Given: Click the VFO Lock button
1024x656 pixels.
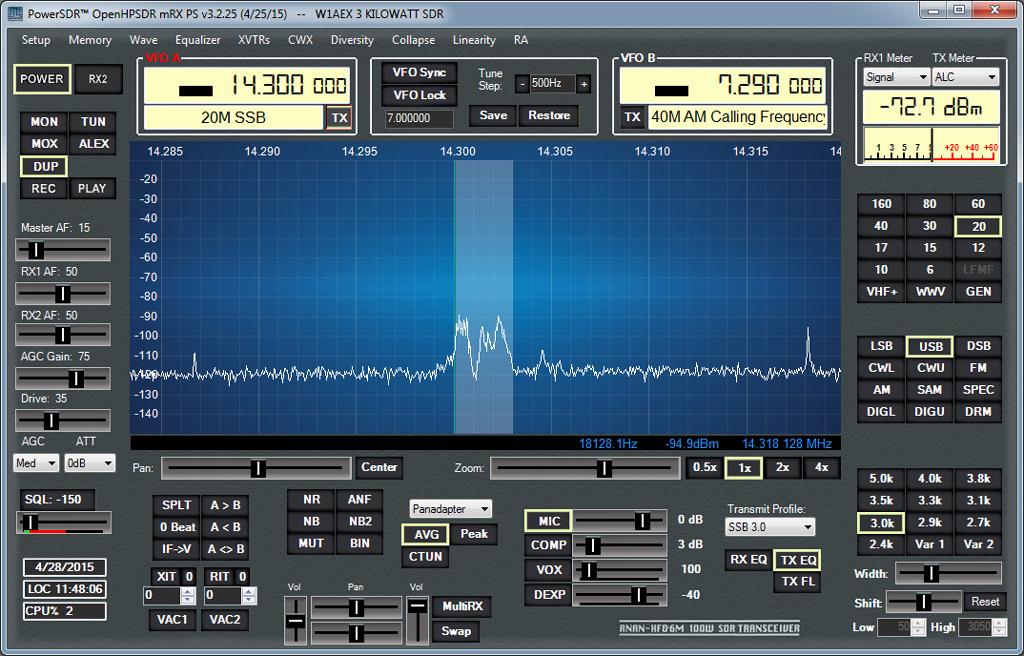Looking at the screenshot, I should pyautogui.click(x=419, y=95).
